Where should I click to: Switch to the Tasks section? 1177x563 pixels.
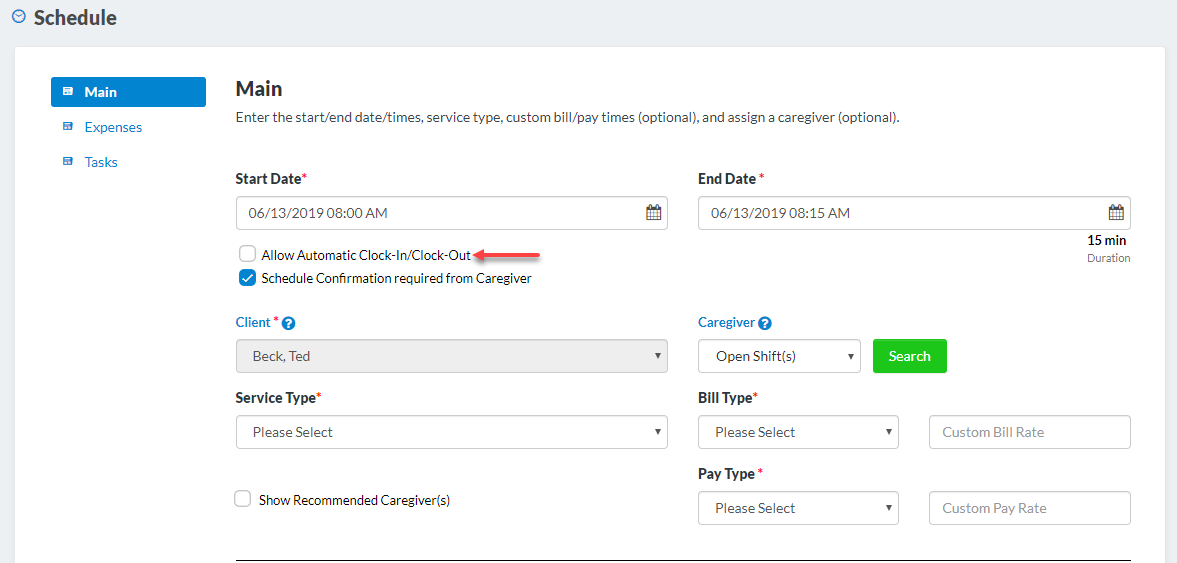[101, 162]
